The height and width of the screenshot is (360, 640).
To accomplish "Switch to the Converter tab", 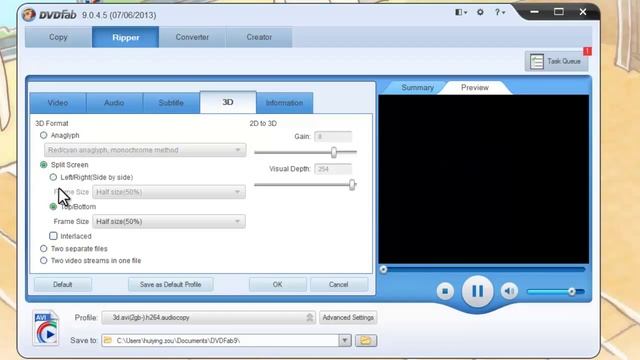I will (192, 37).
